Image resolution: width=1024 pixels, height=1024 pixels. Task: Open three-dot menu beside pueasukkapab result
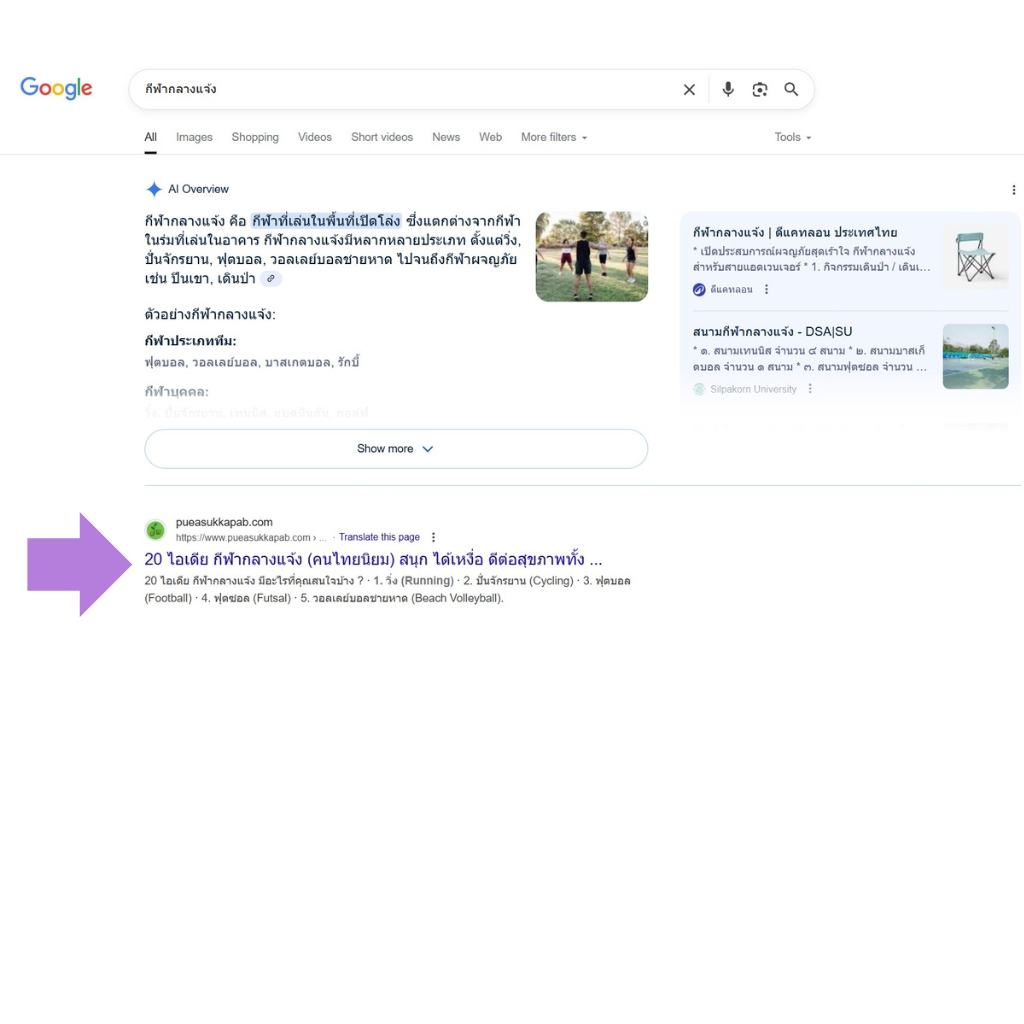tap(433, 537)
